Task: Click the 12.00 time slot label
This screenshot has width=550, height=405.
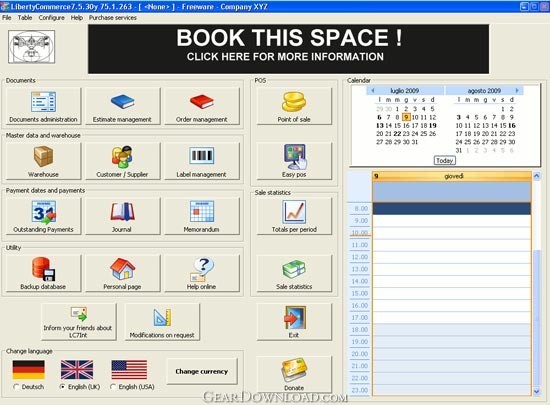Action: tap(360, 257)
